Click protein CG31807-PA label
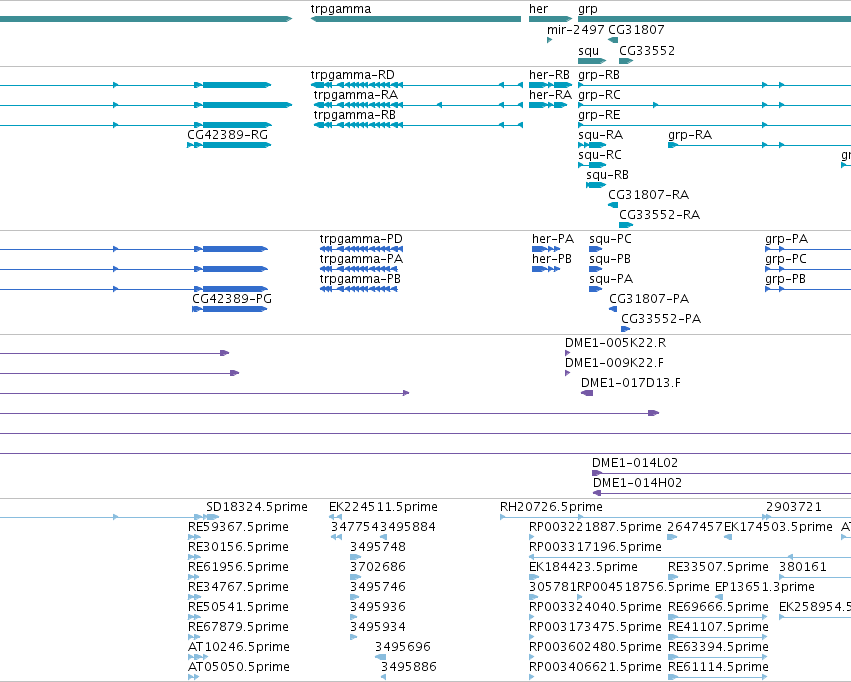 649,299
